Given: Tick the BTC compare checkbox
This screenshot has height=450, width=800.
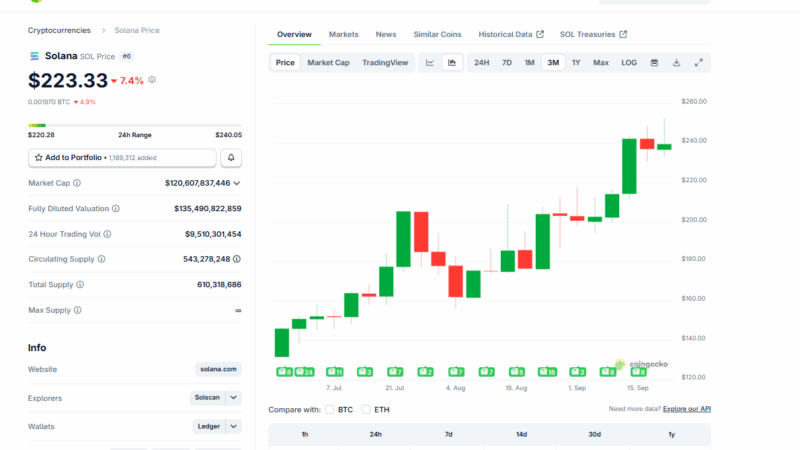Looking at the screenshot, I should [x=330, y=410].
